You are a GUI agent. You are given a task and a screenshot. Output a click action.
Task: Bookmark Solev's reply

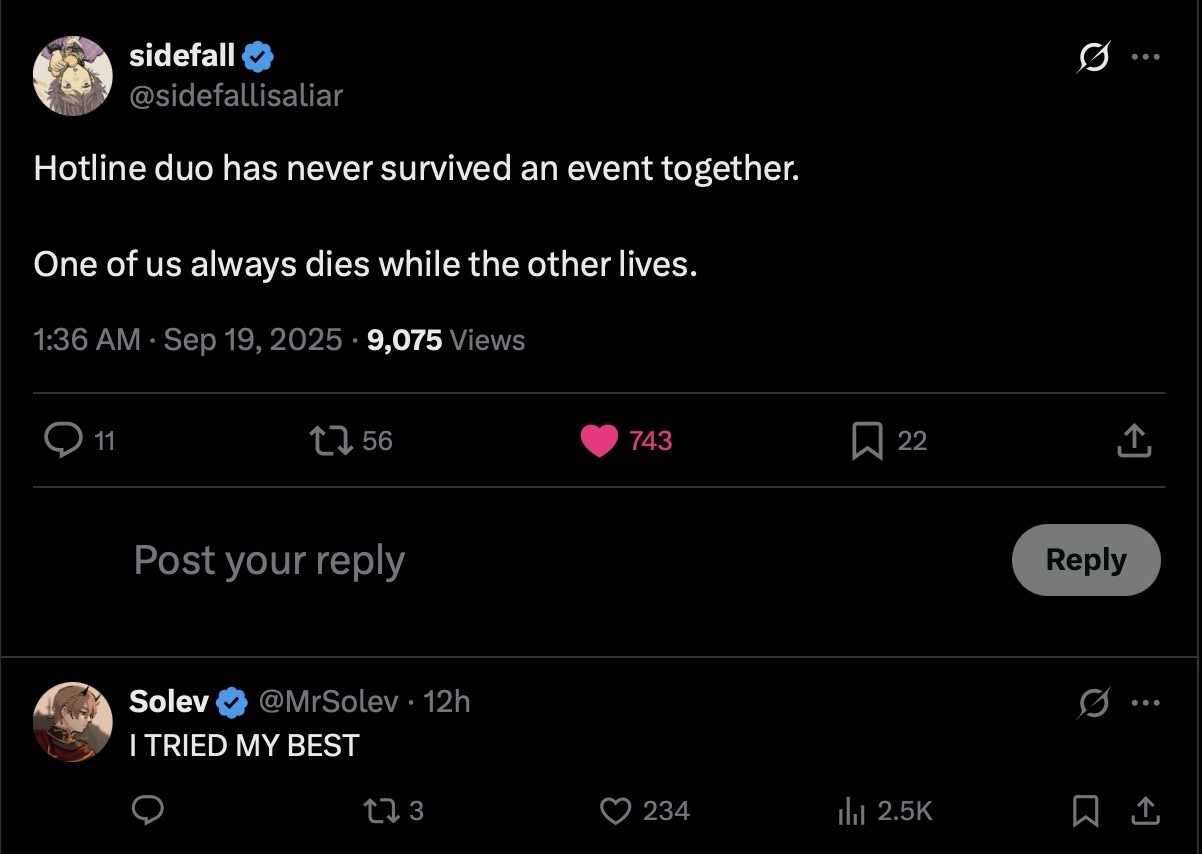click(1084, 811)
